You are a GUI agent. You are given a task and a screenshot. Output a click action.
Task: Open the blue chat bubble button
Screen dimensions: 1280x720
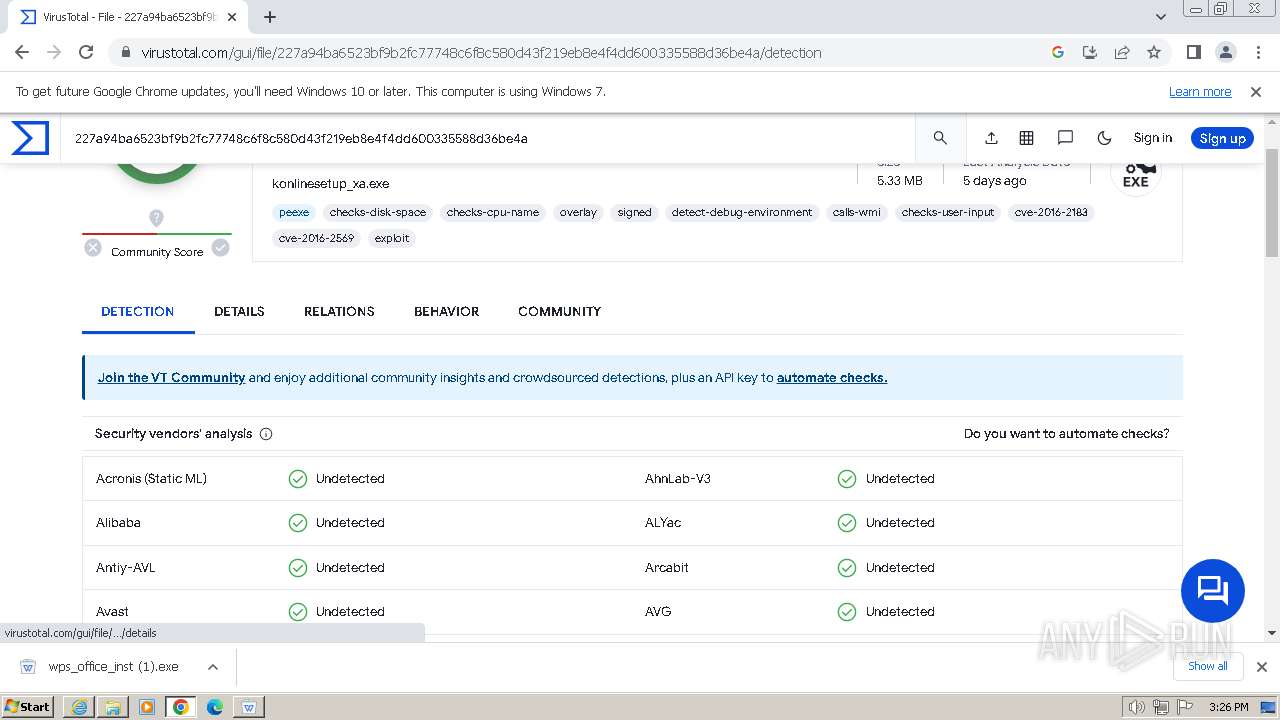coord(1212,591)
